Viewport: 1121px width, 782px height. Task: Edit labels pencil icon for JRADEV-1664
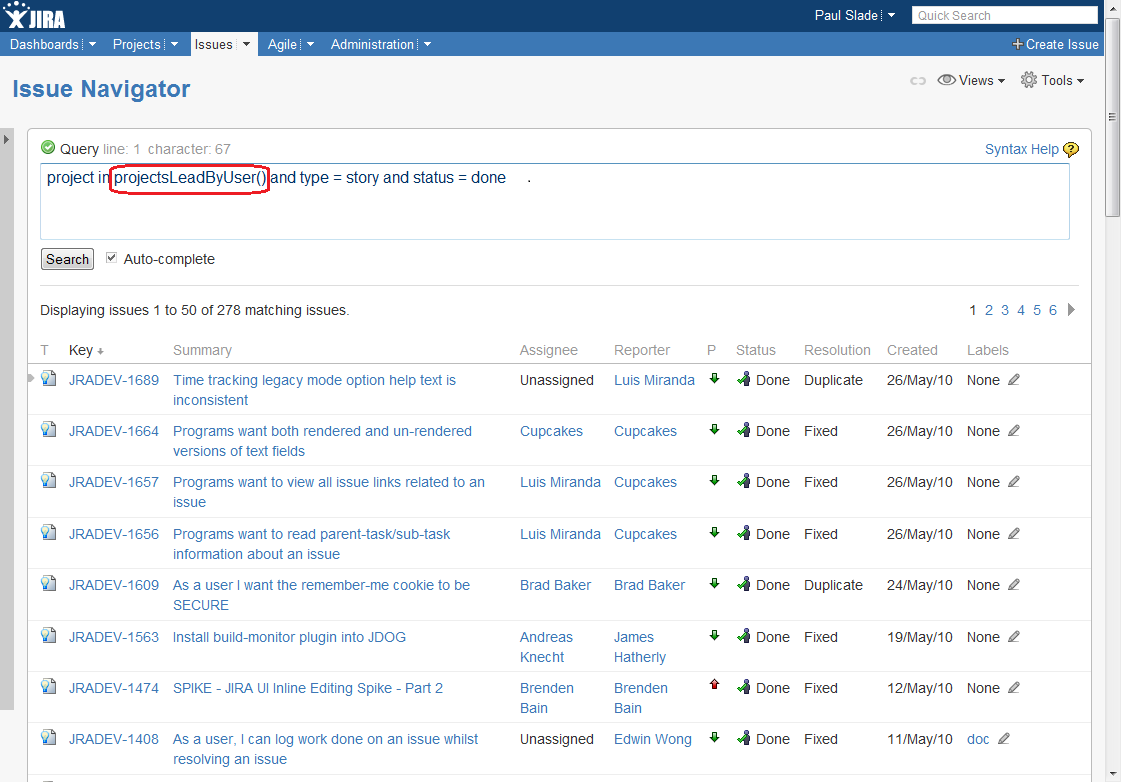(1014, 430)
